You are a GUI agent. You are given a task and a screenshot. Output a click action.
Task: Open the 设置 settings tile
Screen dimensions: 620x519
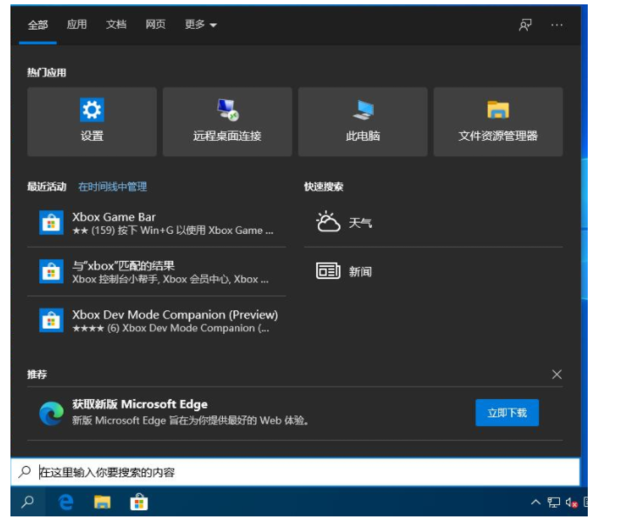coord(92,121)
